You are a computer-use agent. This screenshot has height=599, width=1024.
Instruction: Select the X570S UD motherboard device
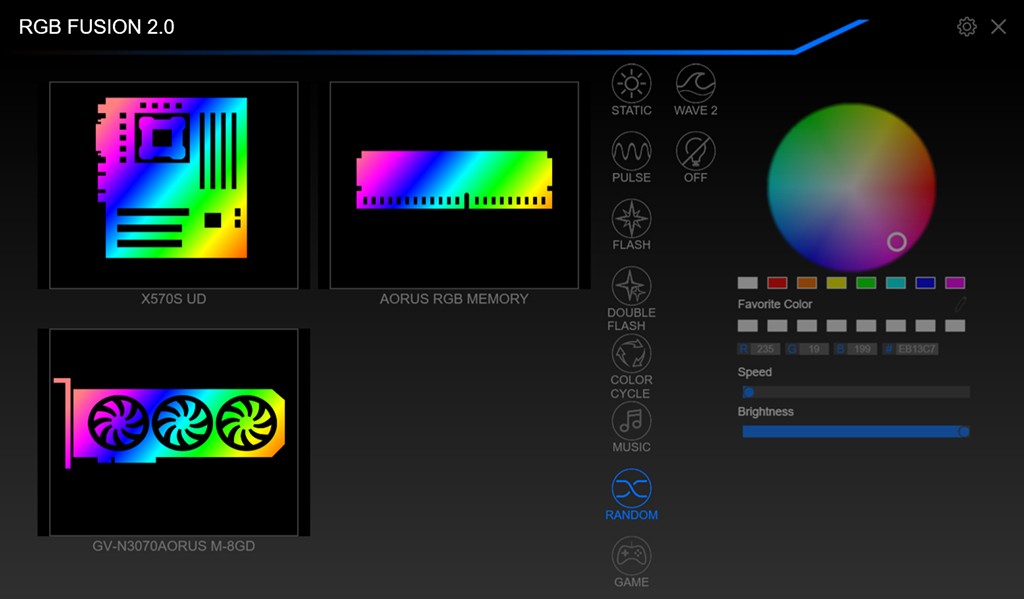point(174,185)
